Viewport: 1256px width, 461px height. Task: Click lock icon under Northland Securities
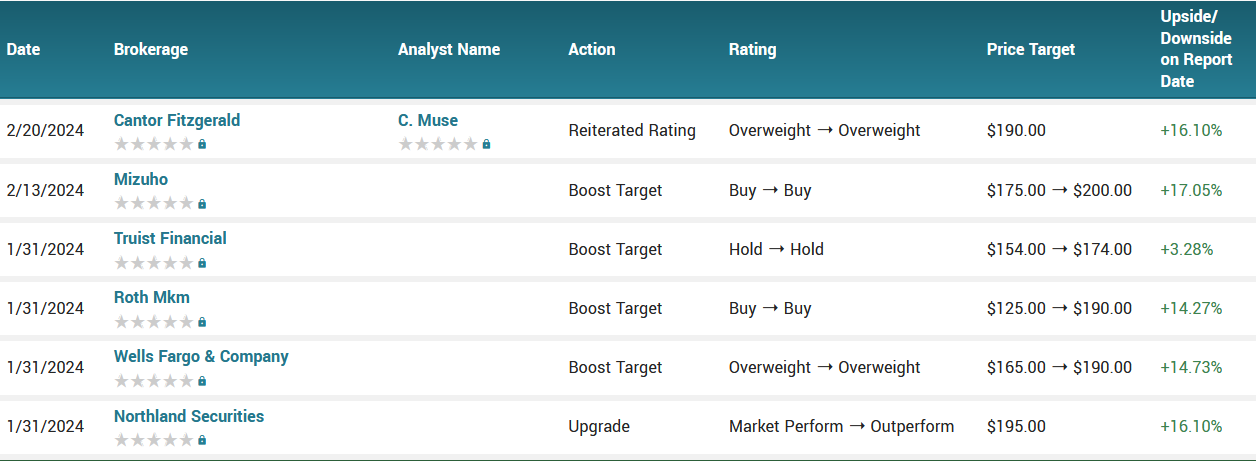click(202, 440)
